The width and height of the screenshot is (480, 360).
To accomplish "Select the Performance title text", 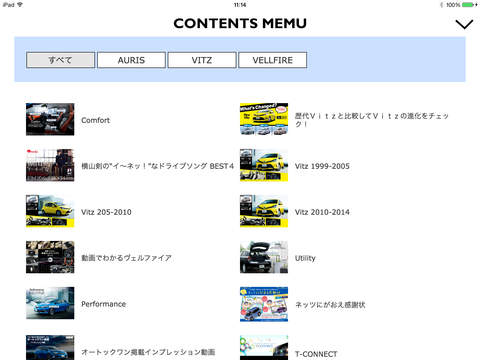I will pos(104,304).
